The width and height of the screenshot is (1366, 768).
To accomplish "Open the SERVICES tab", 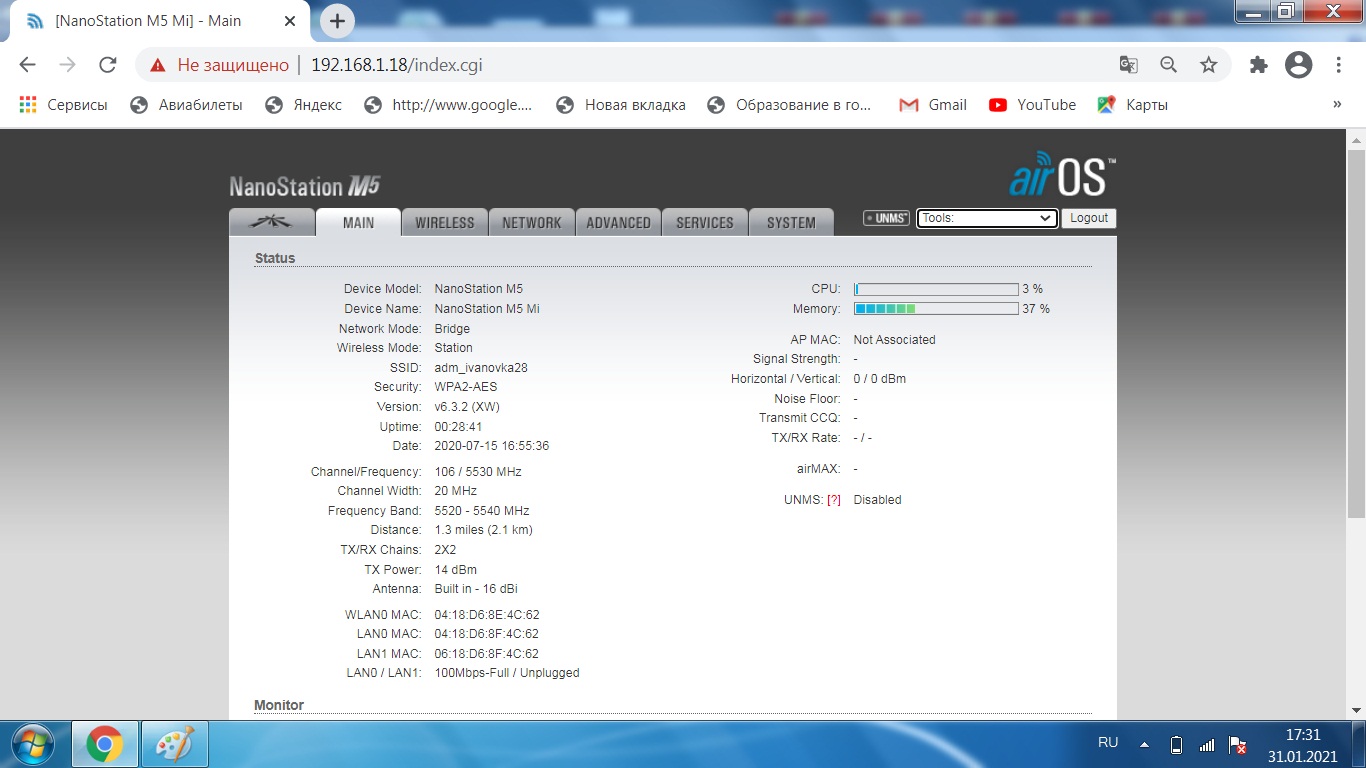I will click(705, 222).
